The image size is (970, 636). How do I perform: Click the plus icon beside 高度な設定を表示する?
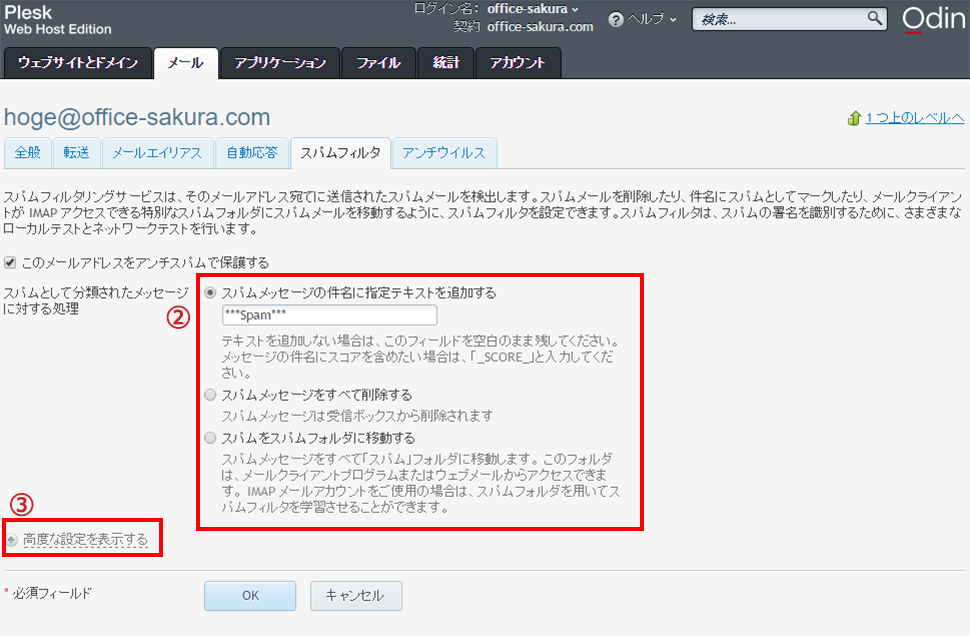pos(12,540)
